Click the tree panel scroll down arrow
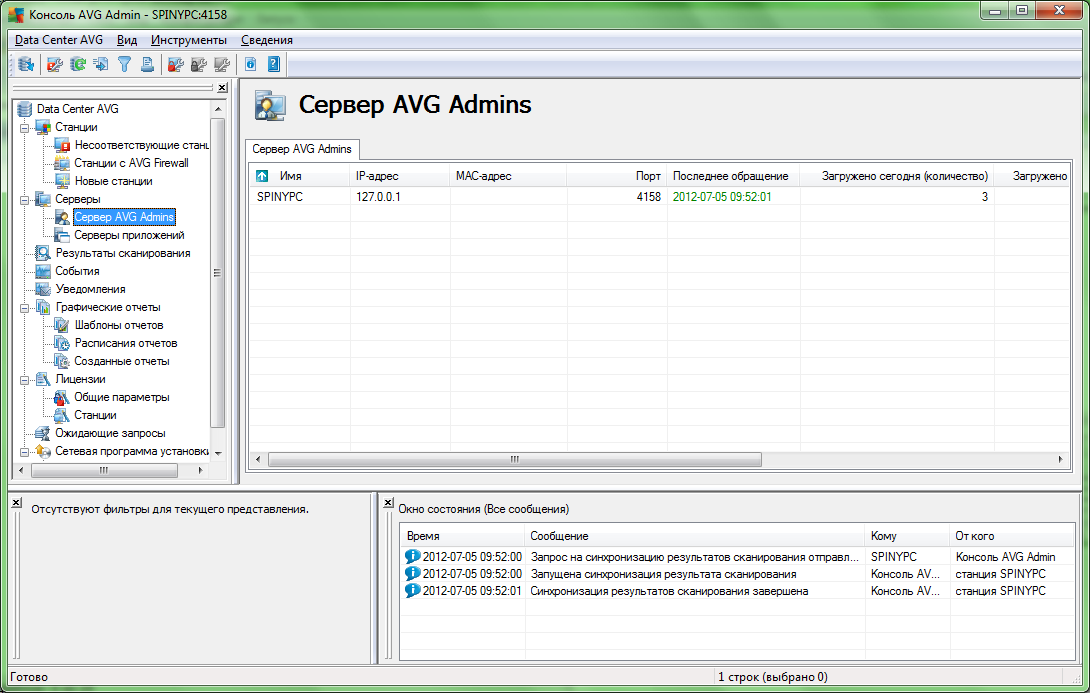The height and width of the screenshot is (693, 1090). (x=218, y=453)
